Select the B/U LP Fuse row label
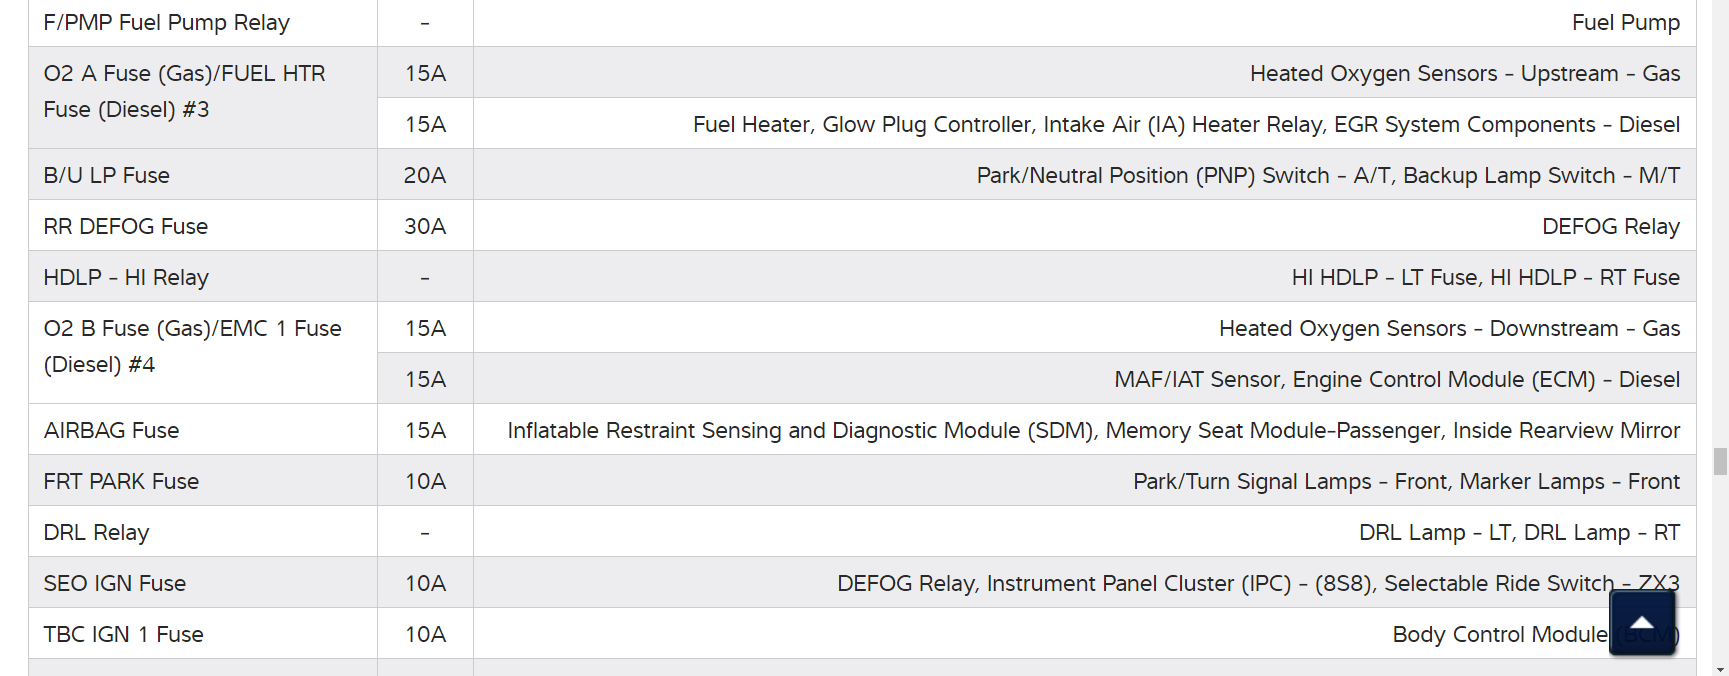Image resolution: width=1729 pixels, height=676 pixels. tap(106, 176)
